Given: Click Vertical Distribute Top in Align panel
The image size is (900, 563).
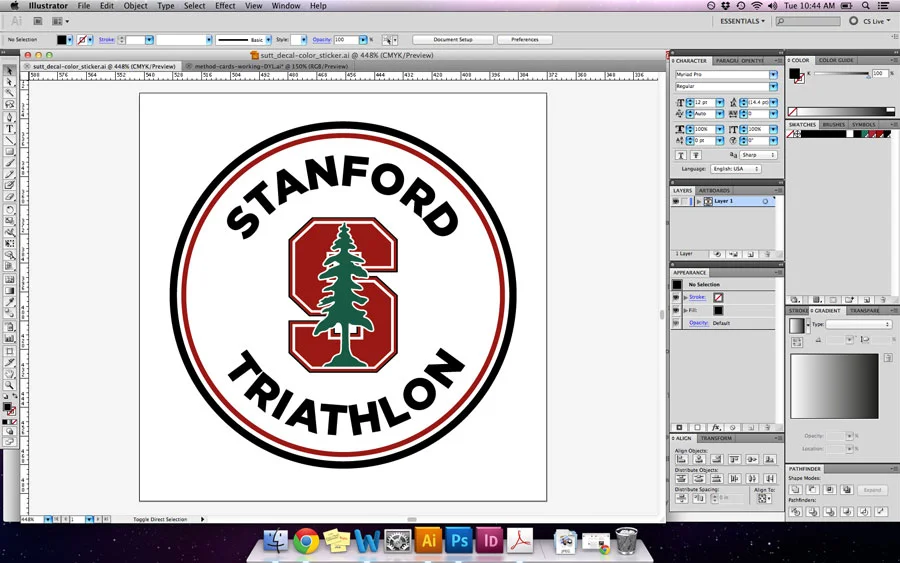Looking at the screenshot, I should coord(682,479).
